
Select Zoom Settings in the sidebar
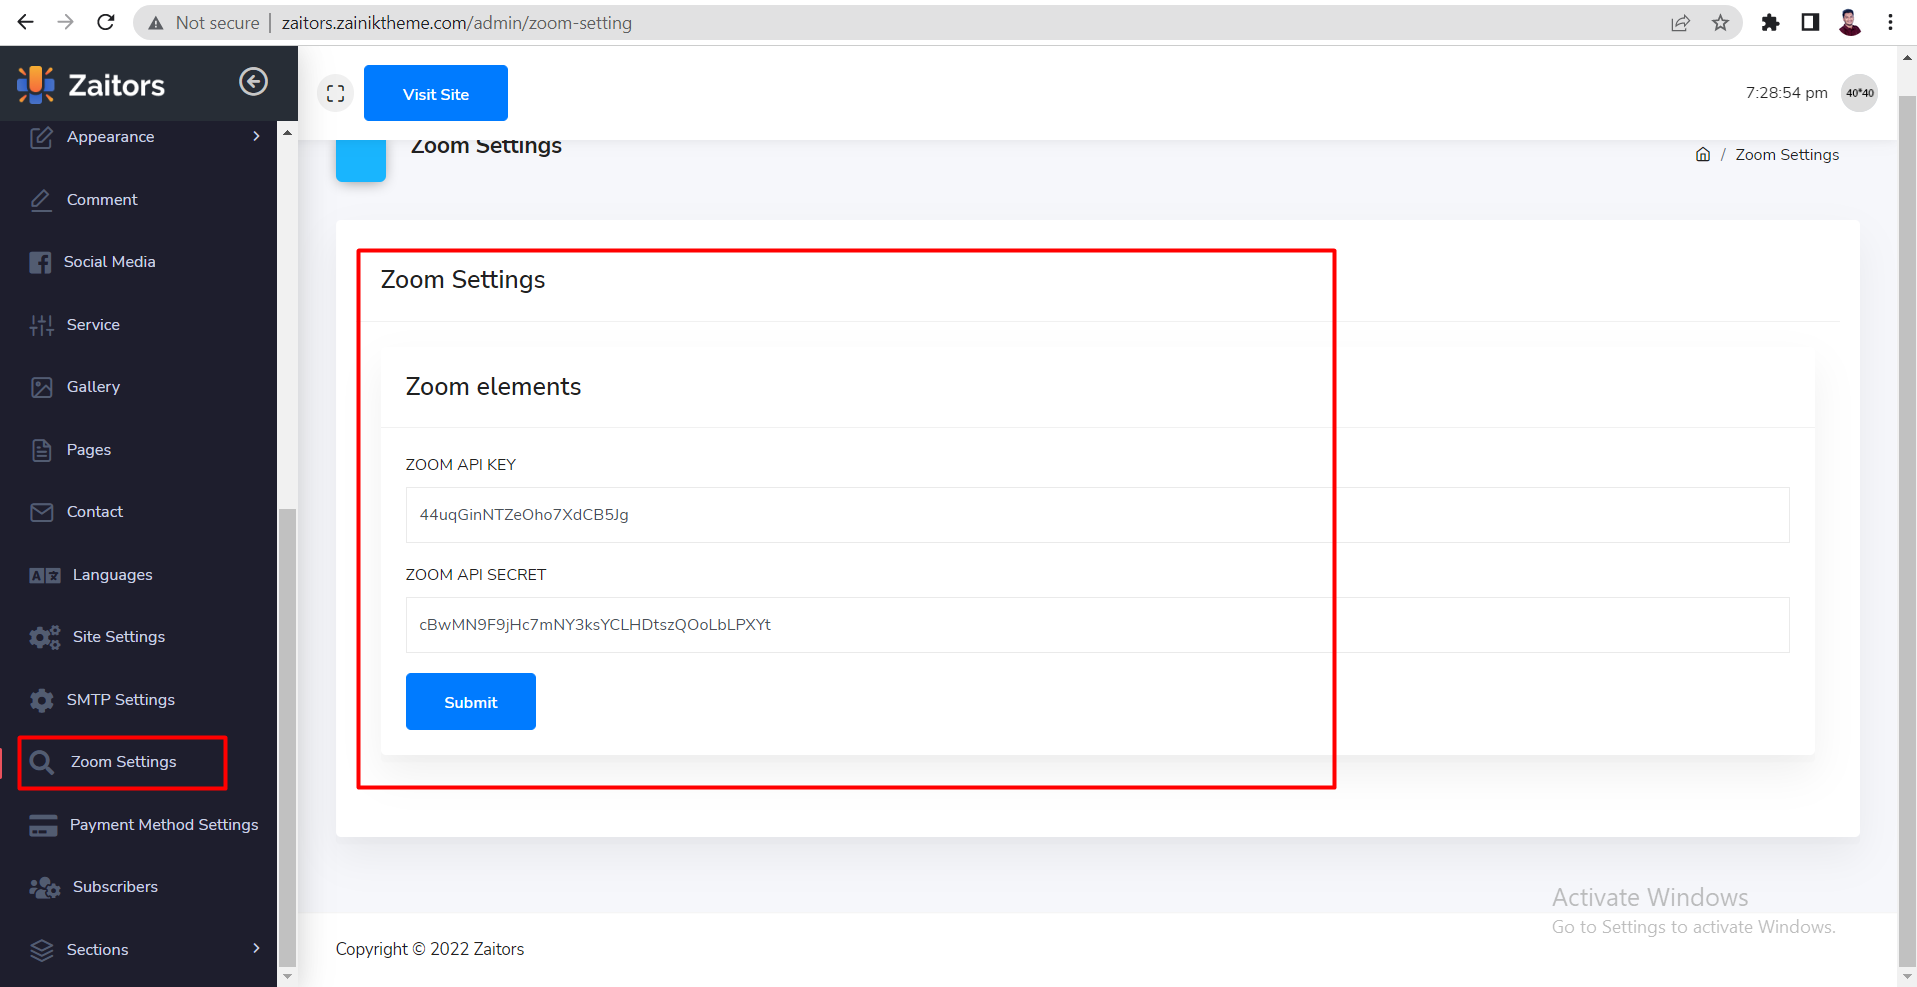(x=123, y=763)
